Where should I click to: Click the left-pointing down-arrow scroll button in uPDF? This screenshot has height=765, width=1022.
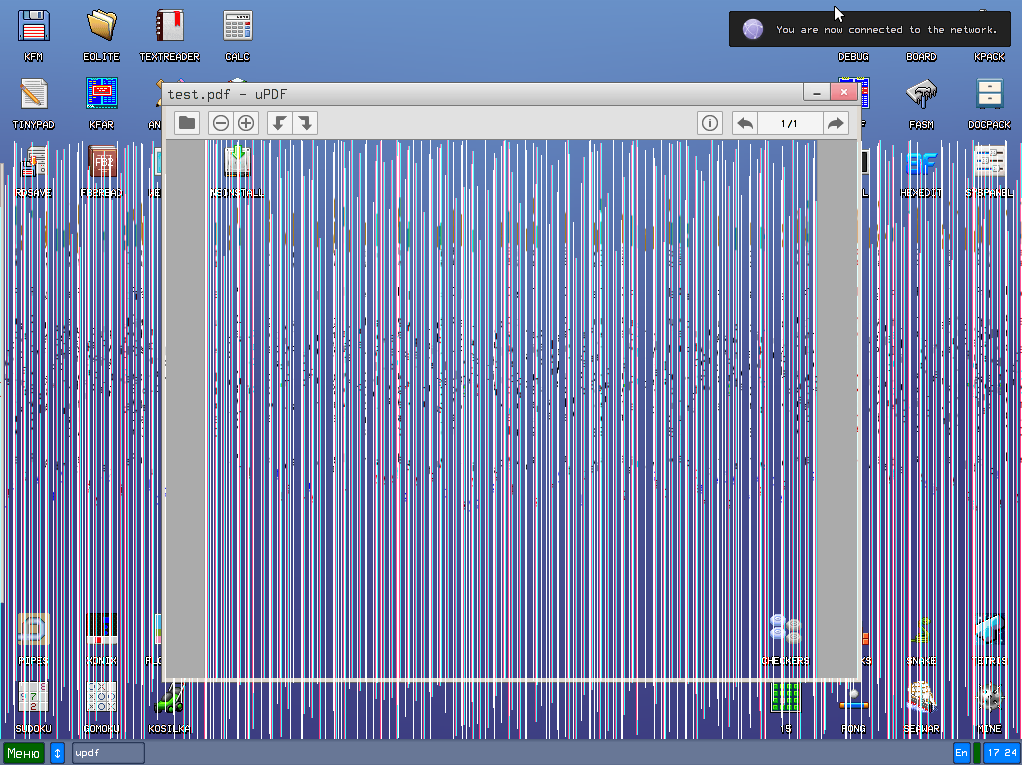click(x=281, y=123)
